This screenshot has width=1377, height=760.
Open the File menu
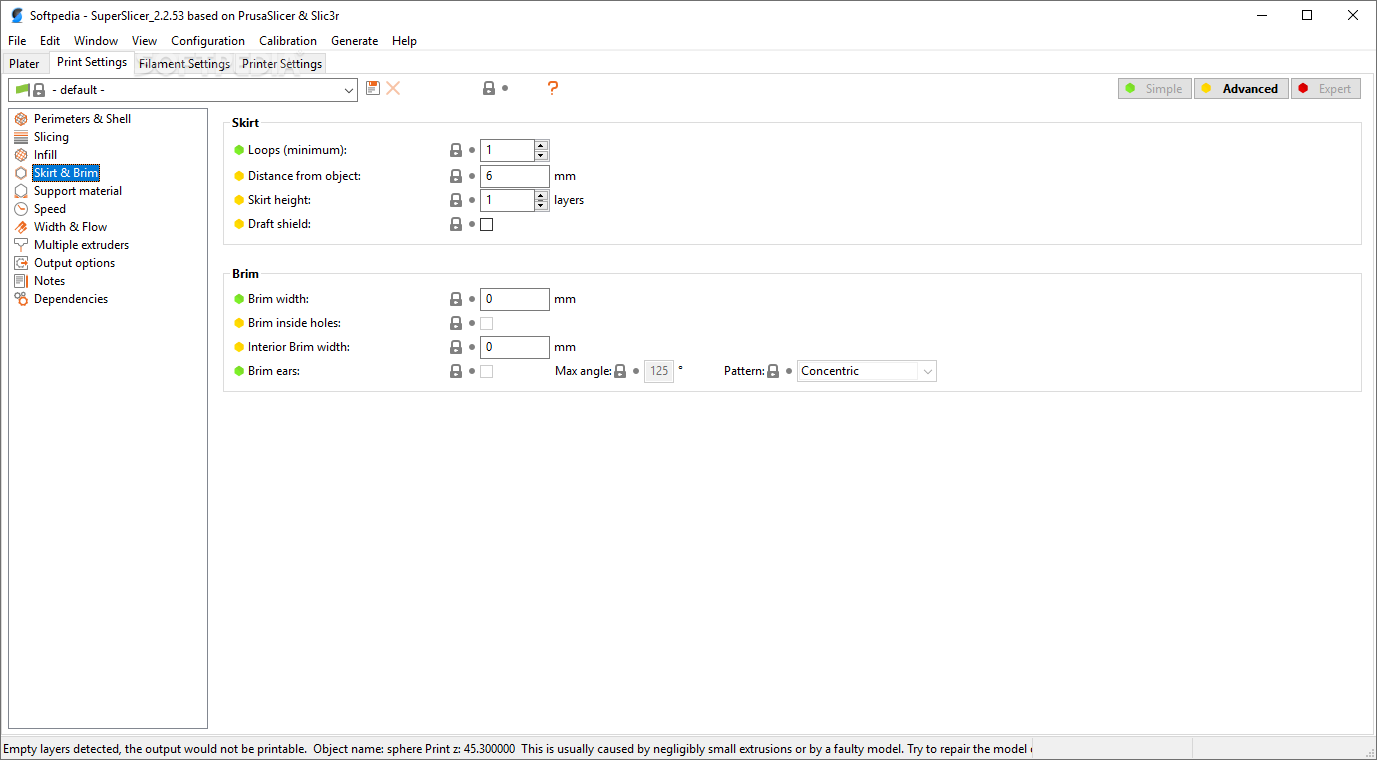tap(17, 41)
